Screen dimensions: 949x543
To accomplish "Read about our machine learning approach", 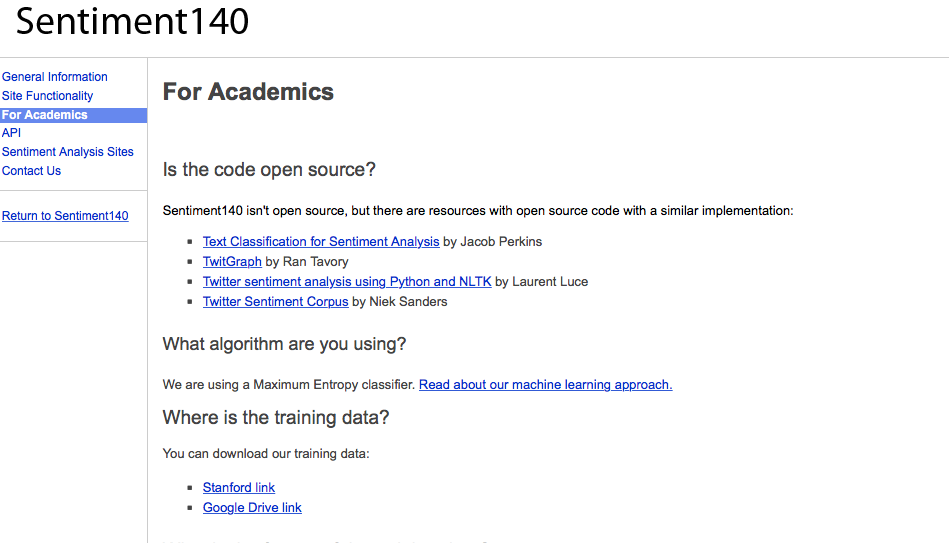I will [545, 385].
